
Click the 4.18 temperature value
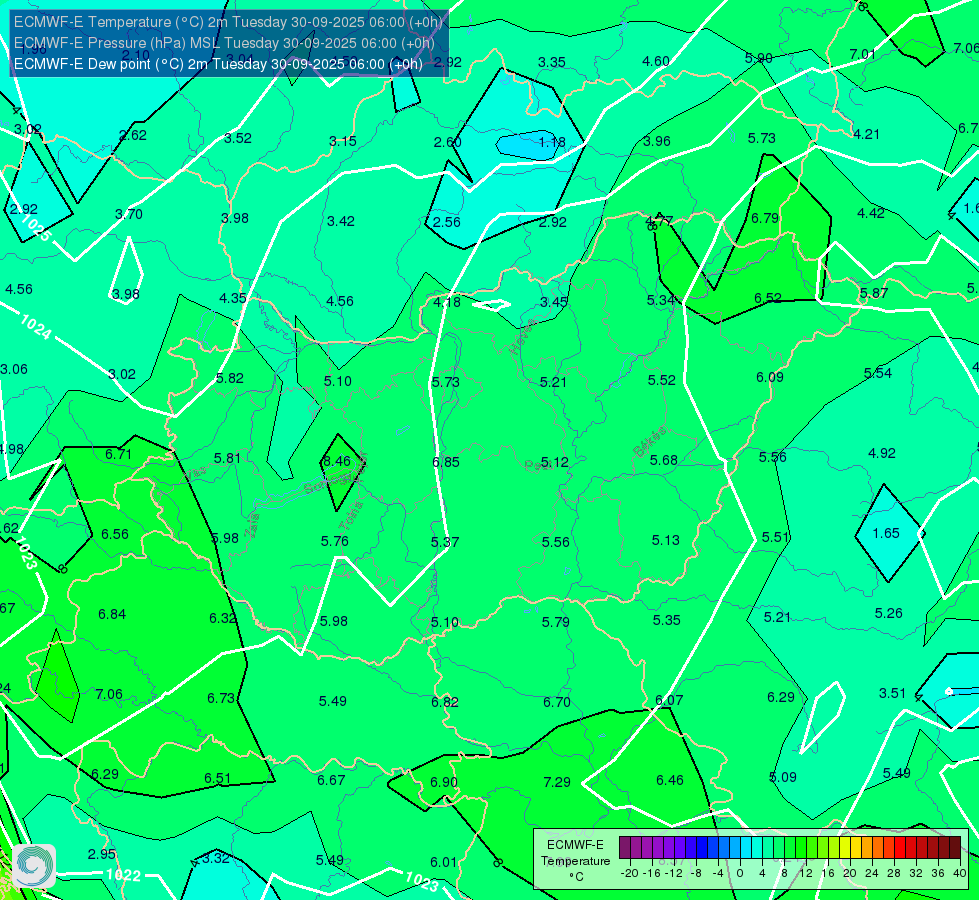tap(447, 302)
